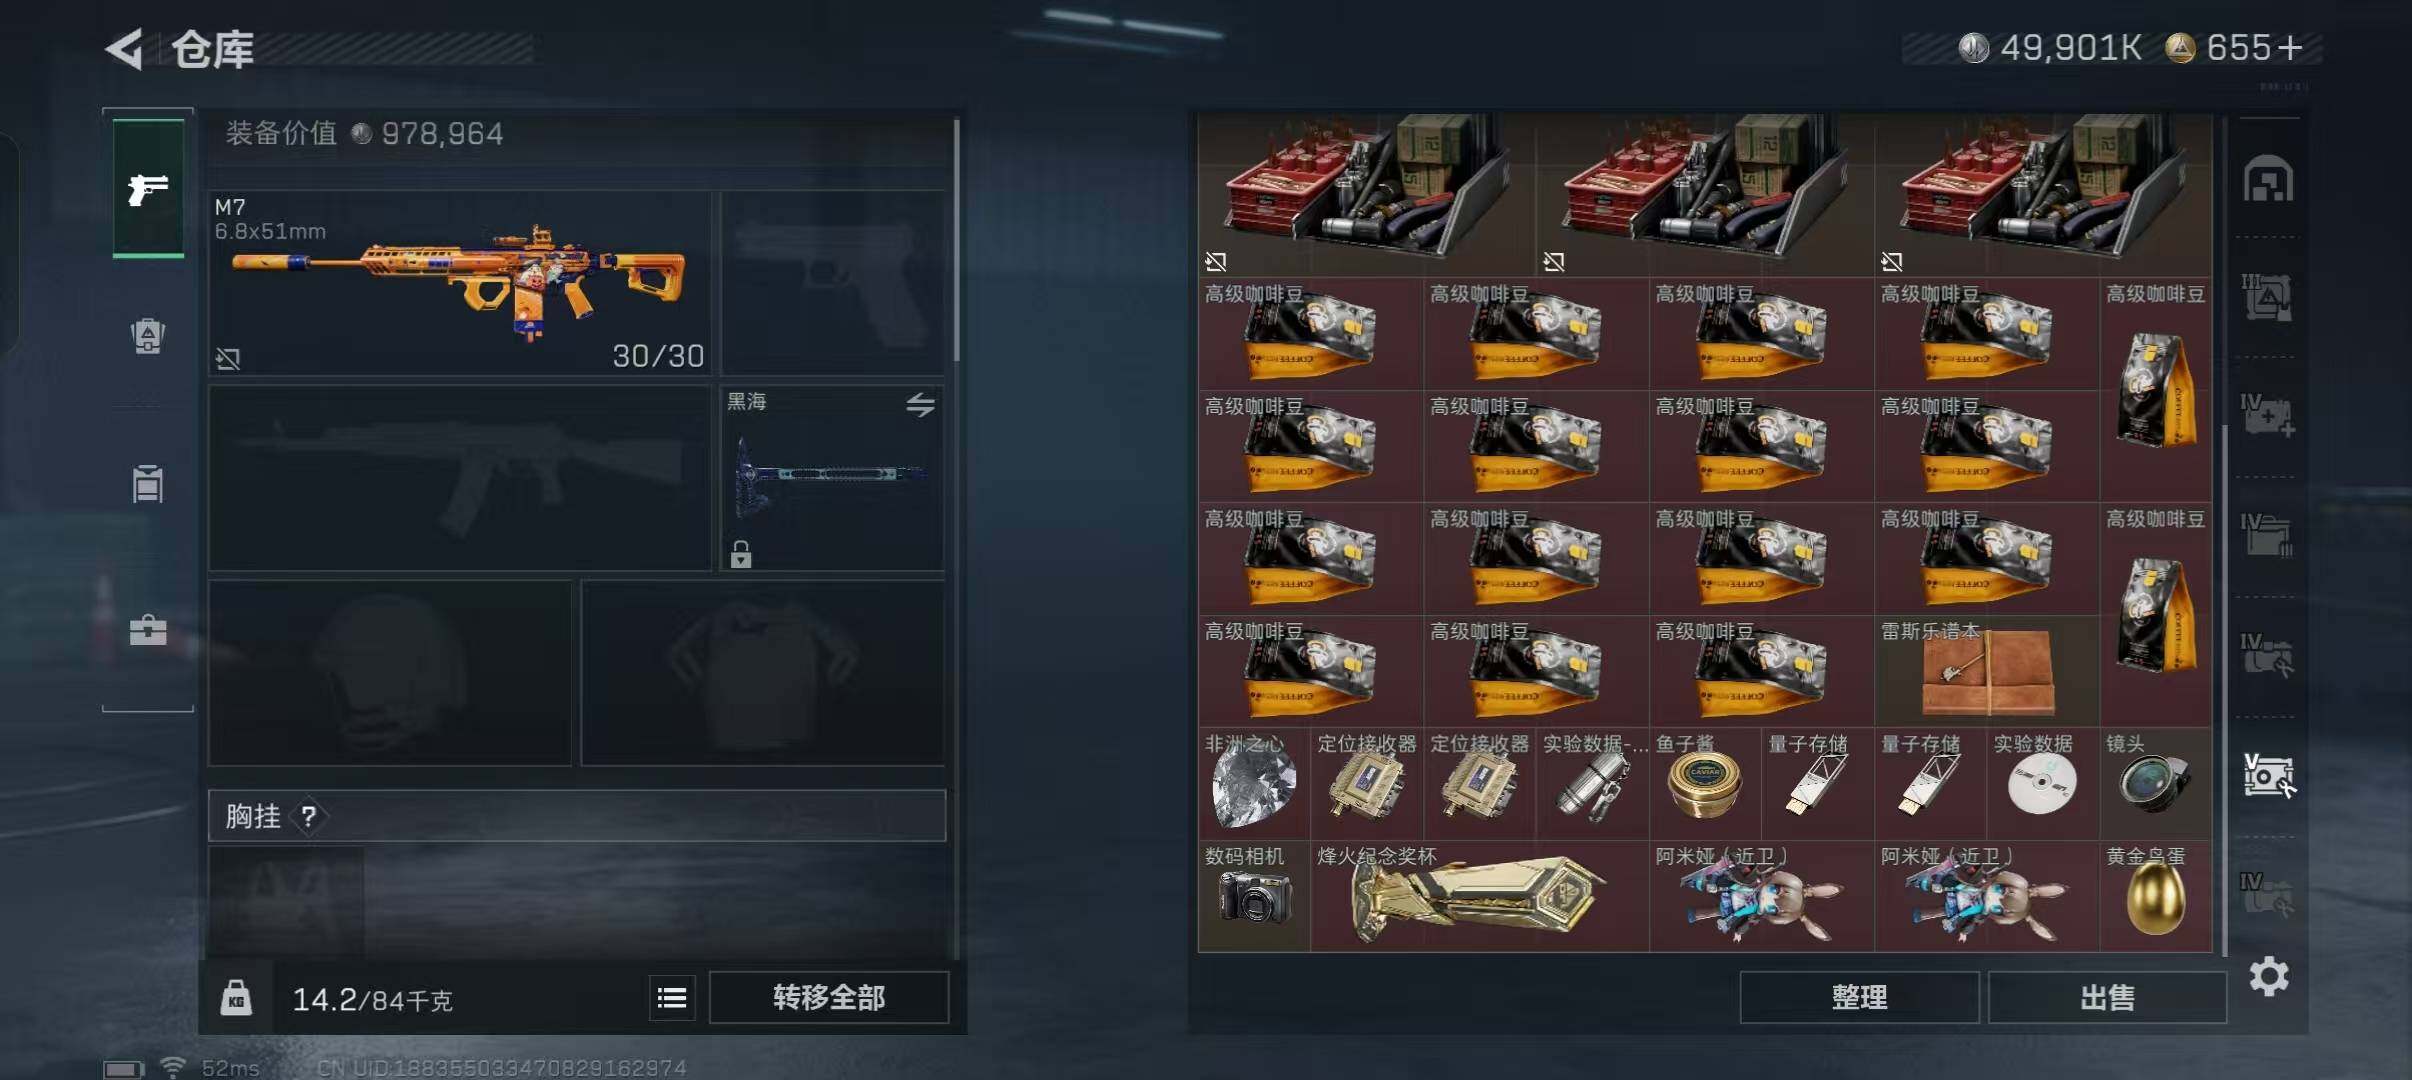Add currency with the plus next to 655
Image resolution: width=2412 pixels, height=1080 pixels.
coord(2290,47)
